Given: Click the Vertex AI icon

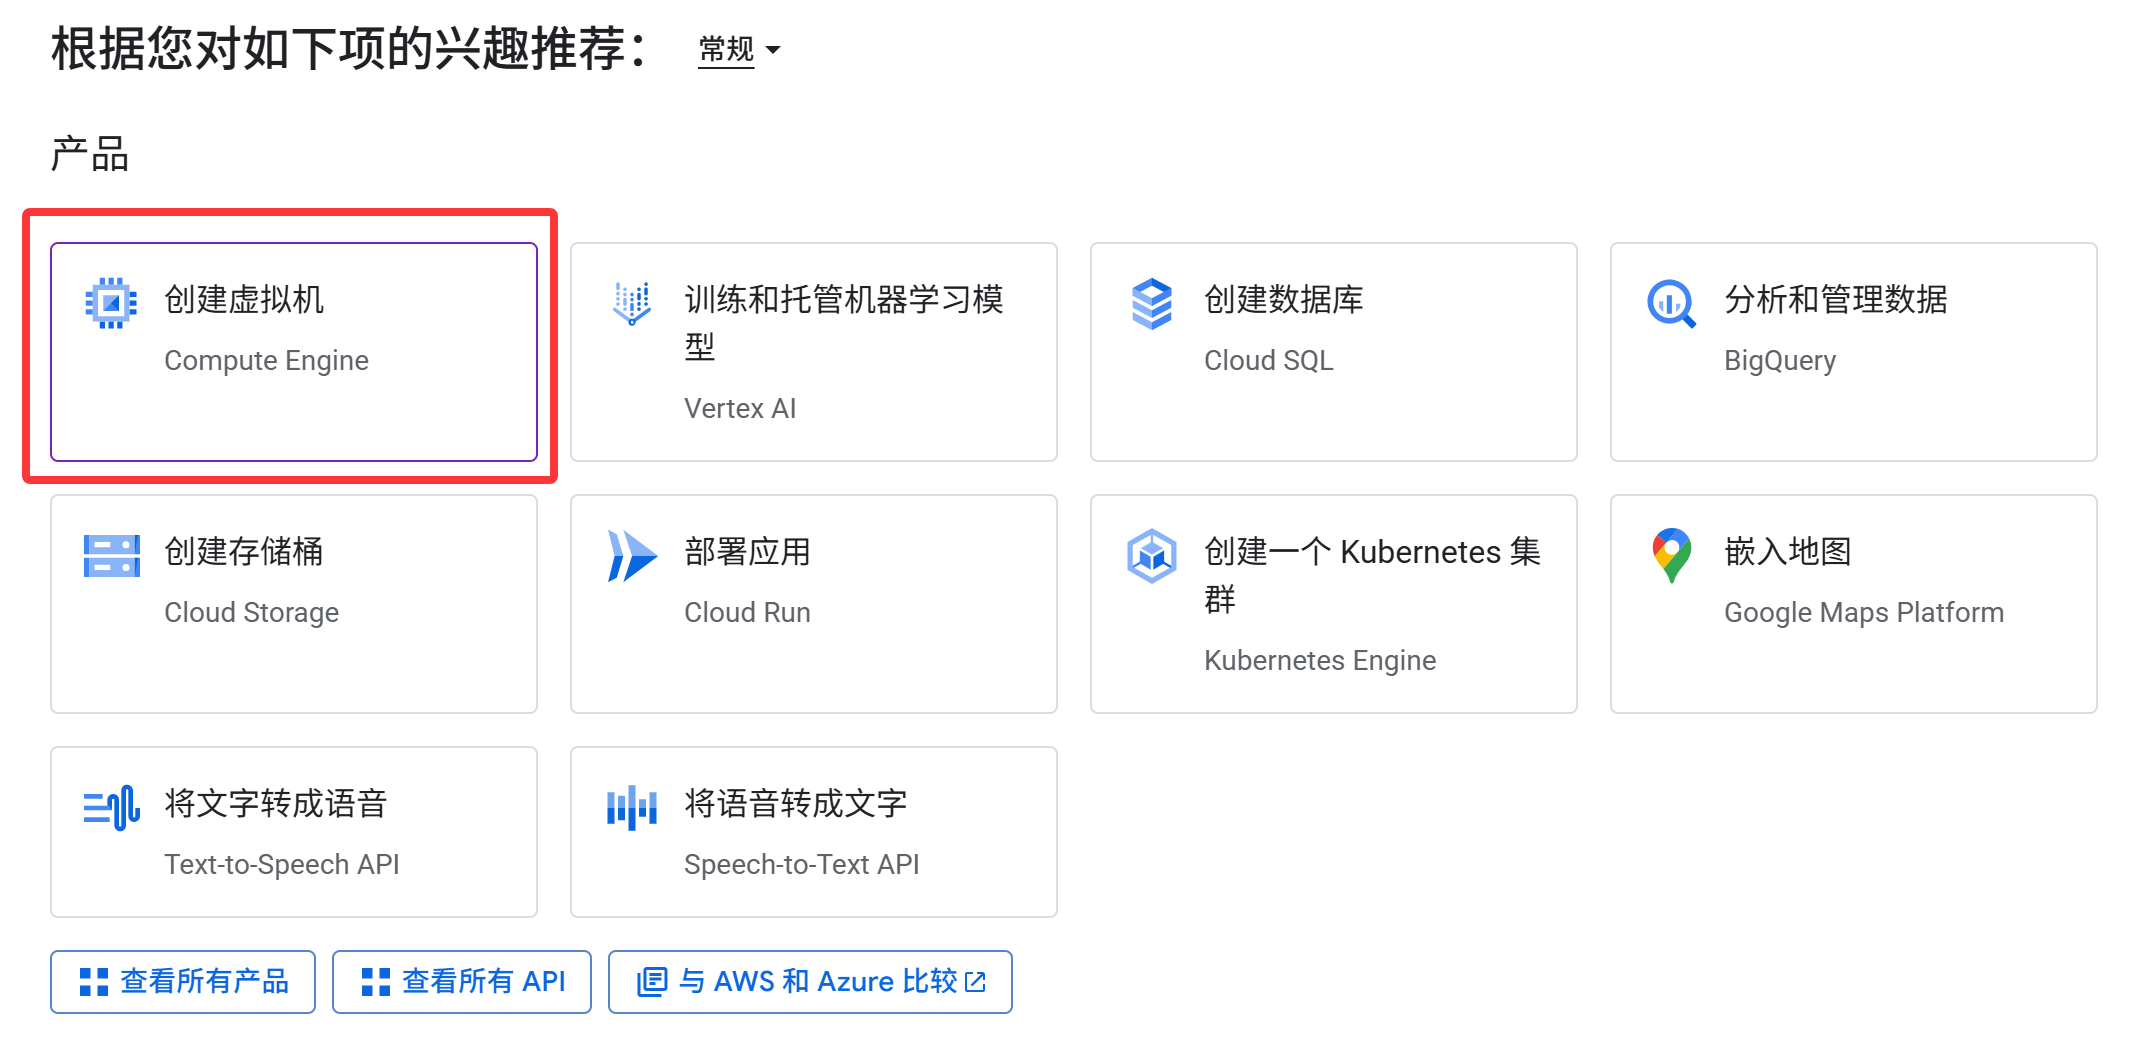Looking at the screenshot, I should click(x=632, y=303).
